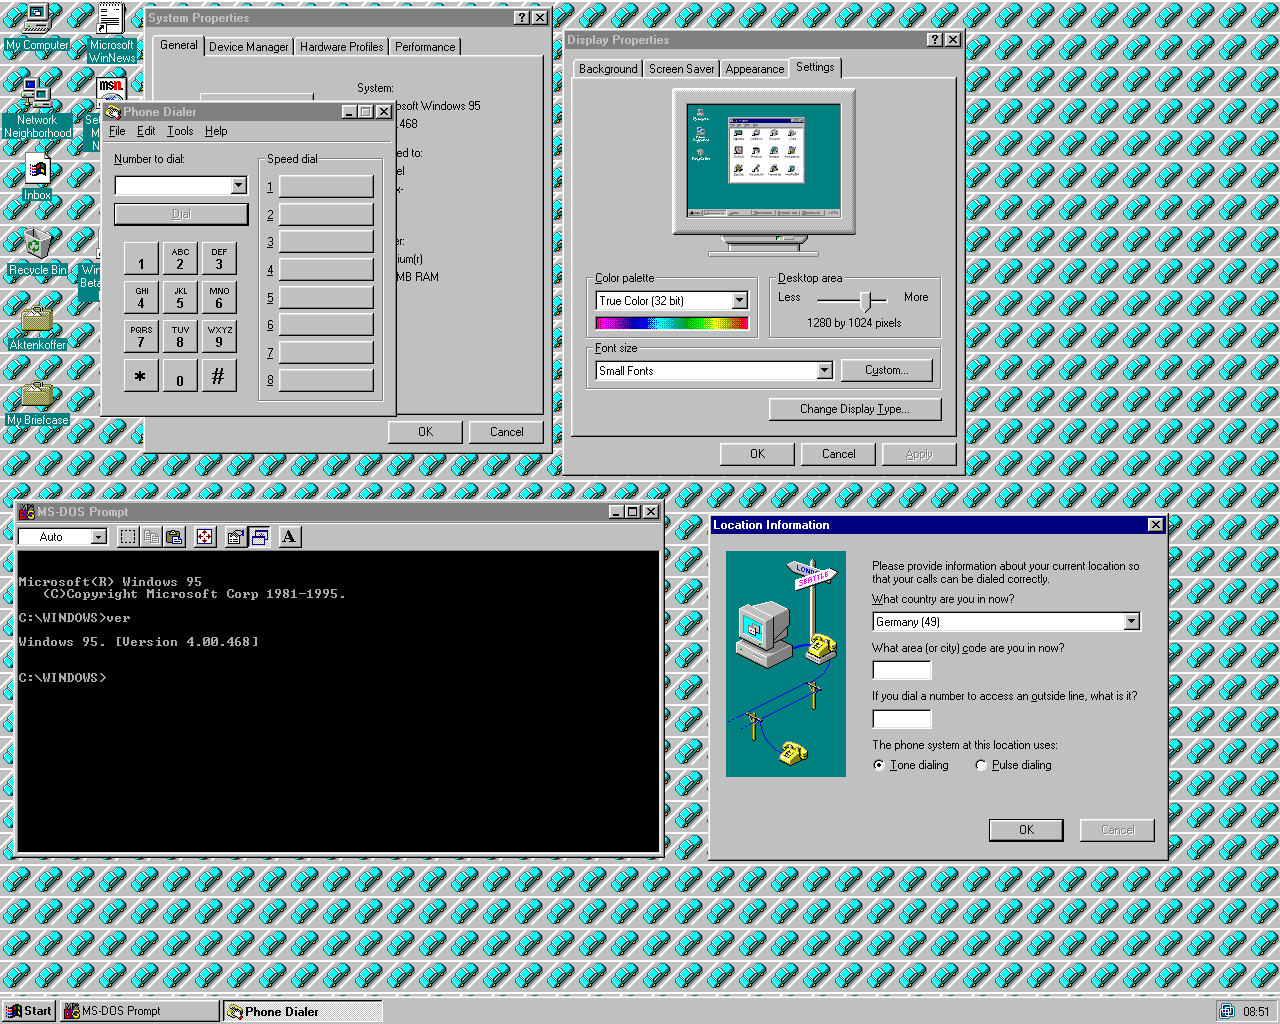The image size is (1280, 1024).
Task: Open the Font size dropdown
Action: point(824,371)
